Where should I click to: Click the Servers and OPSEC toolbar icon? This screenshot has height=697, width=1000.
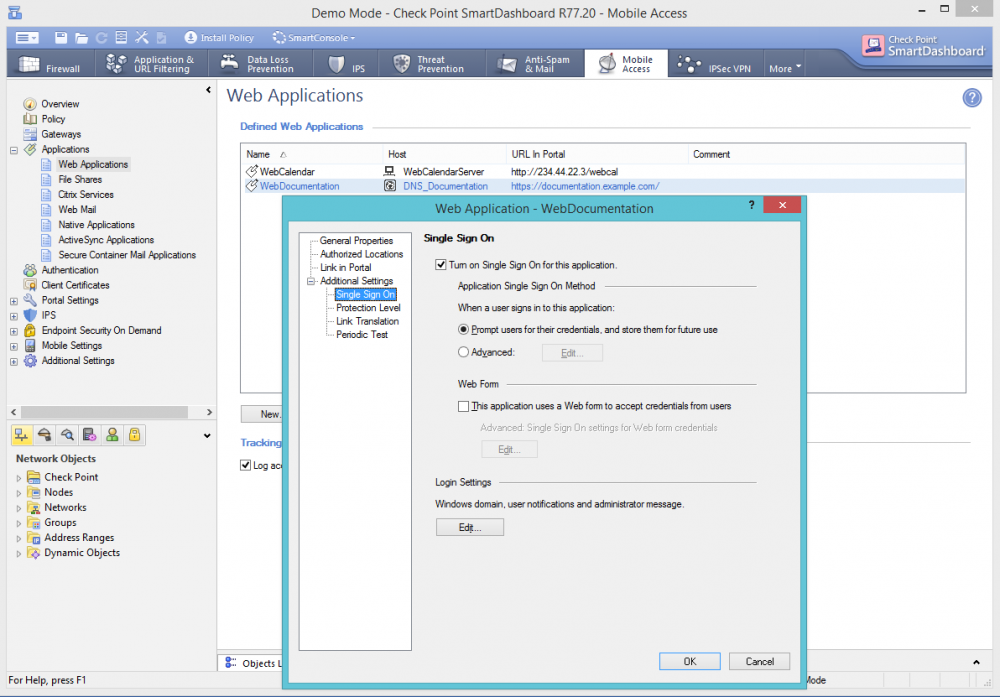tap(89, 435)
